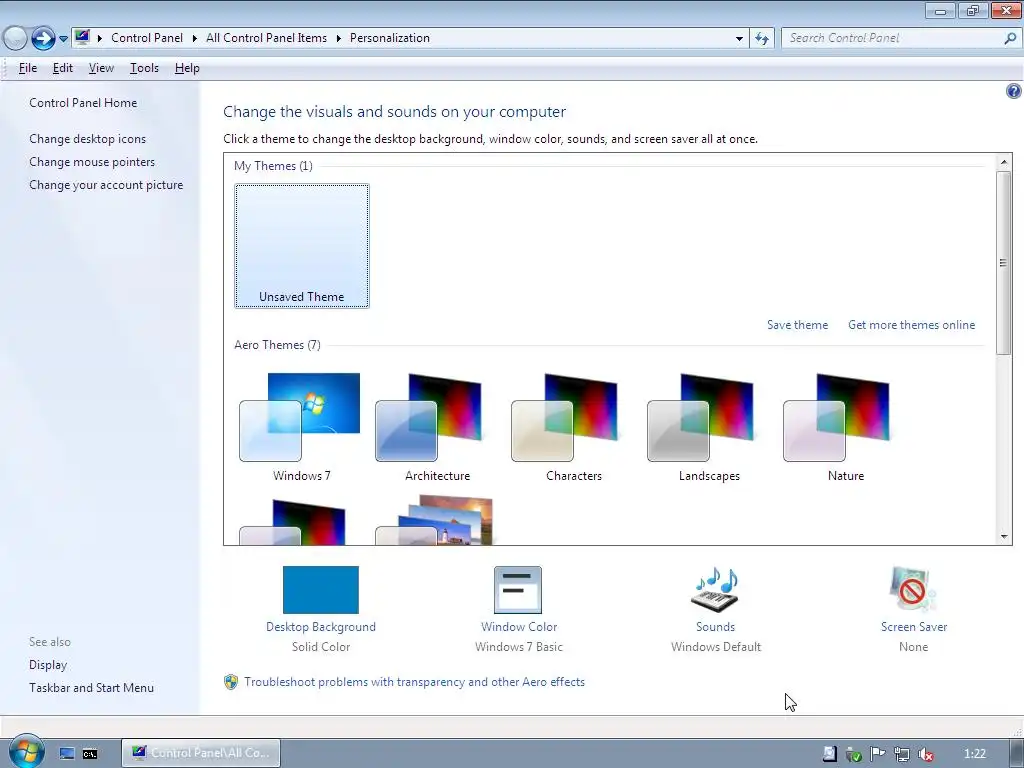This screenshot has height=768, width=1024.
Task: Click the search magnifier icon
Action: (1010, 38)
